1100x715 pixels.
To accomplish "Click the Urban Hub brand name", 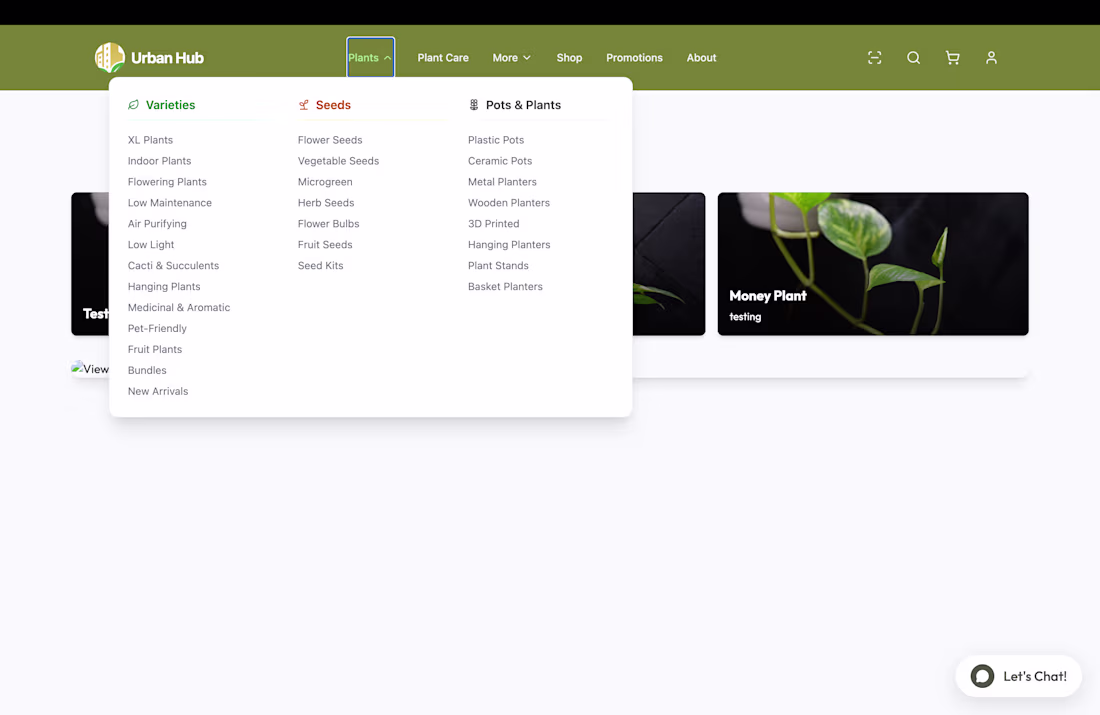I will point(167,58).
